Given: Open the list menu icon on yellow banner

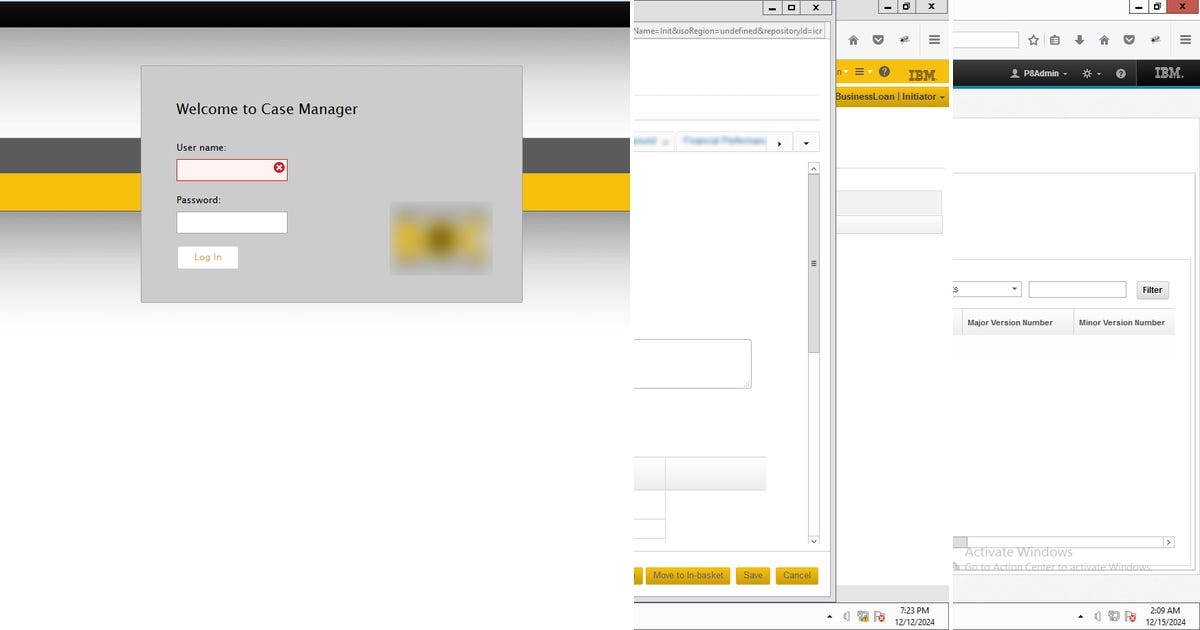Looking at the screenshot, I should 862,72.
